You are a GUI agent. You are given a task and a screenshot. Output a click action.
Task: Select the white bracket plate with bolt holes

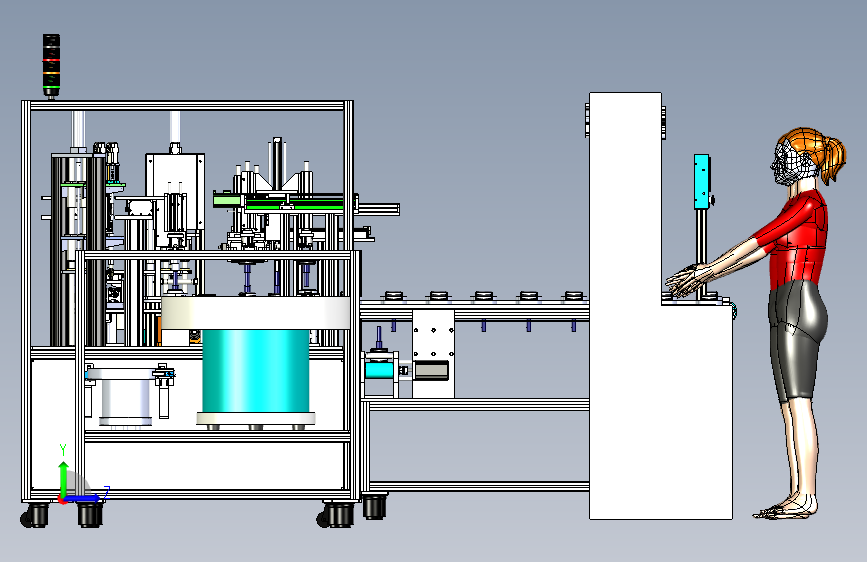(433, 353)
